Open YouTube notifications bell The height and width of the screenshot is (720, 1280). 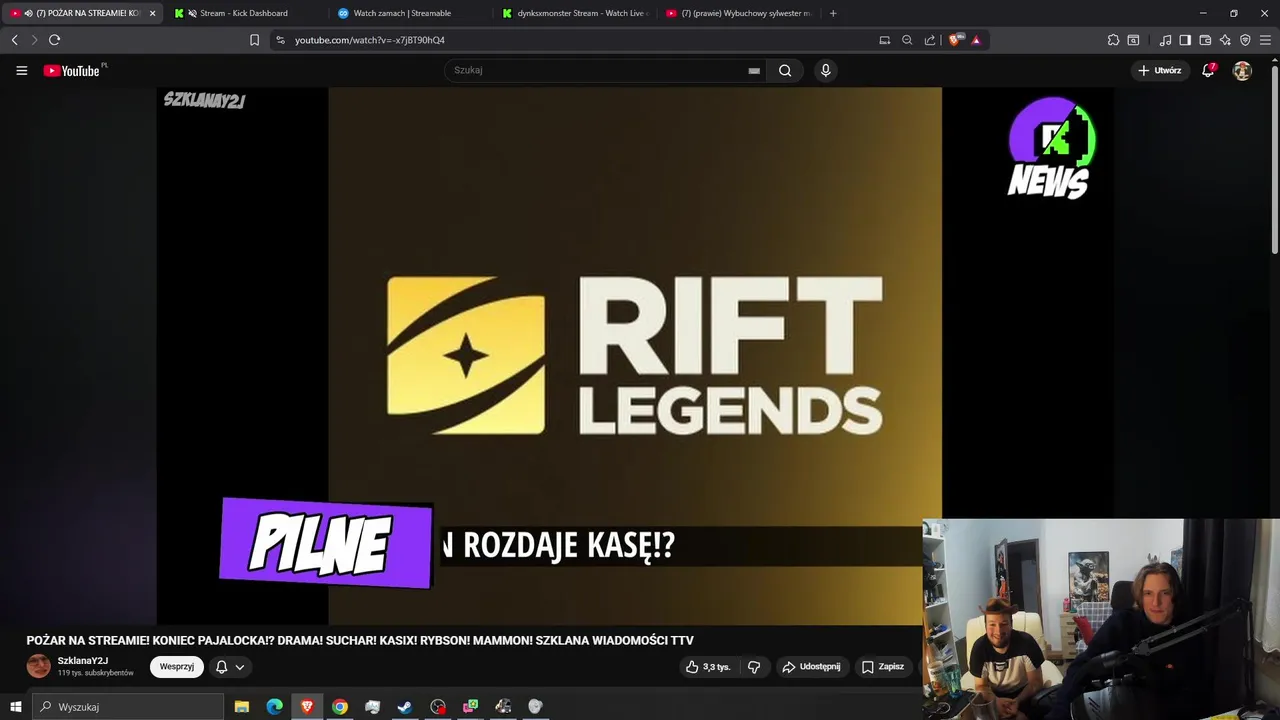1208,70
